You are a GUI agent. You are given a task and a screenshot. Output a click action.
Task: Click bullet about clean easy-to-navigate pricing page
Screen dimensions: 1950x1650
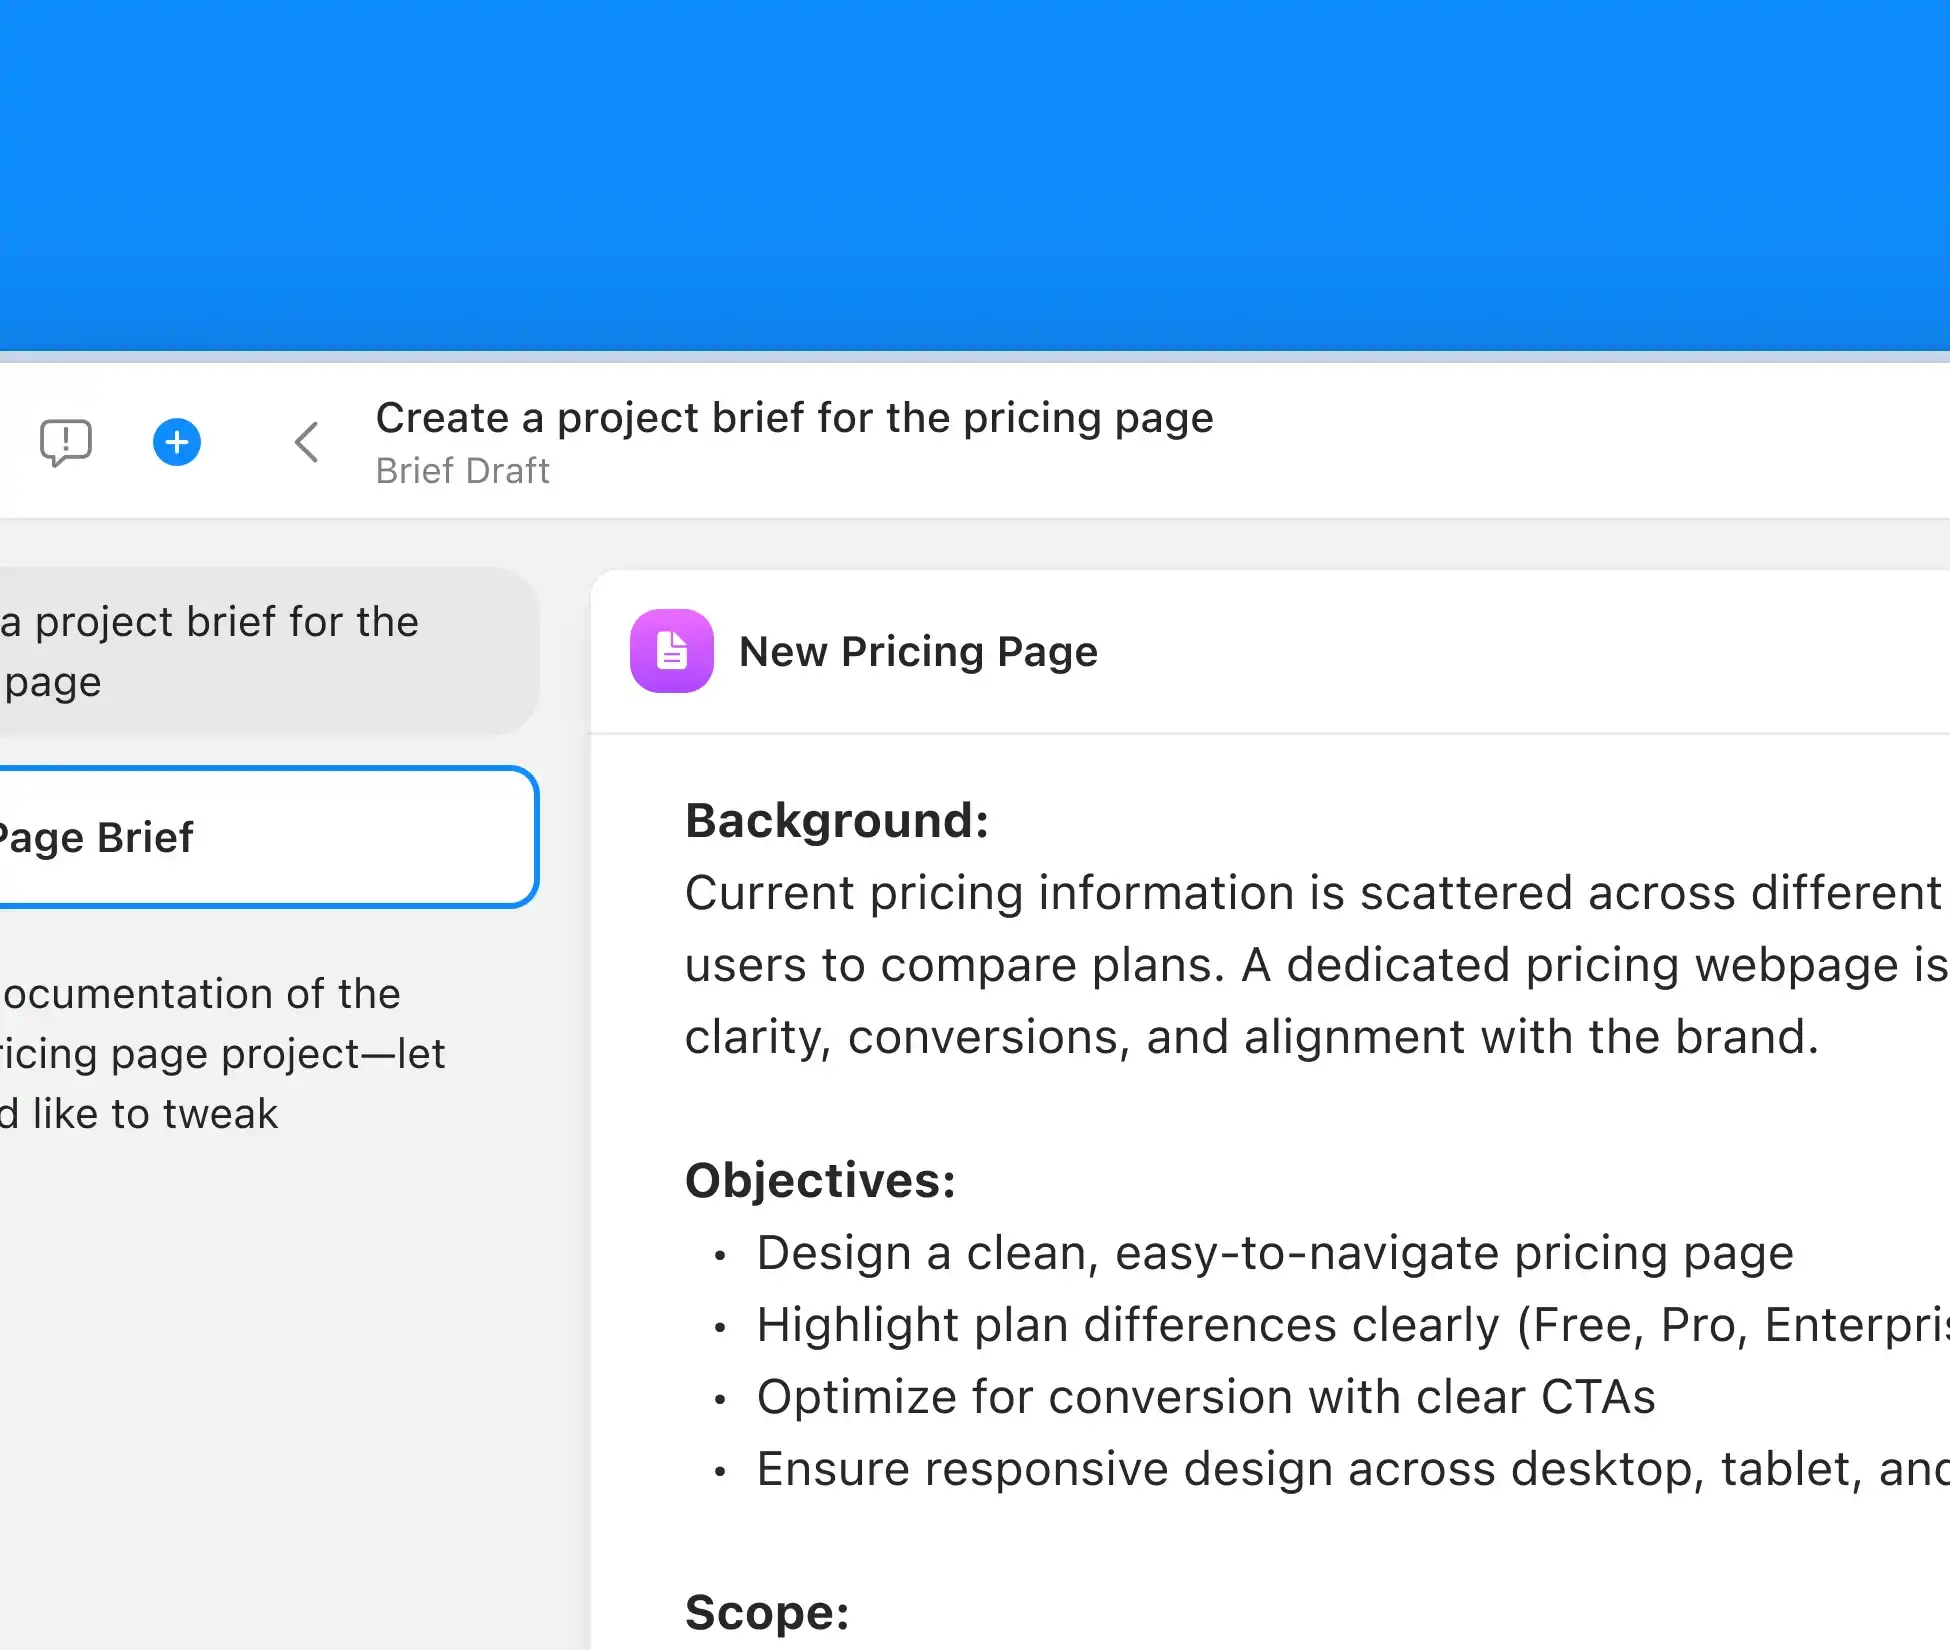[1274, 1254]
